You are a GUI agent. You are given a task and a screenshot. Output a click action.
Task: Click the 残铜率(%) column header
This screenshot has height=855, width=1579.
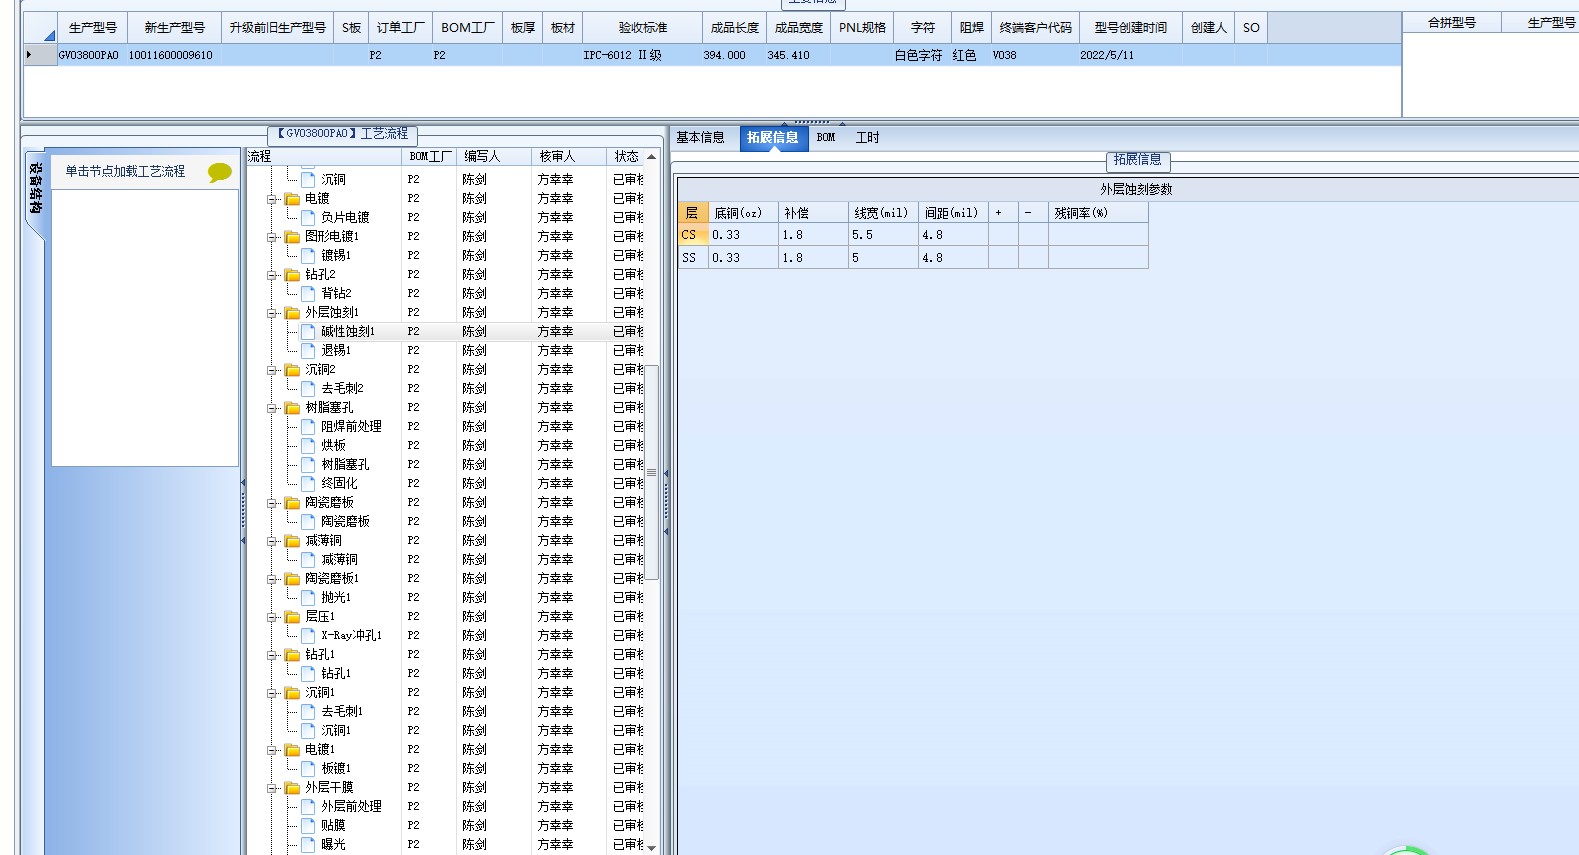click(x=1097, y=213)
